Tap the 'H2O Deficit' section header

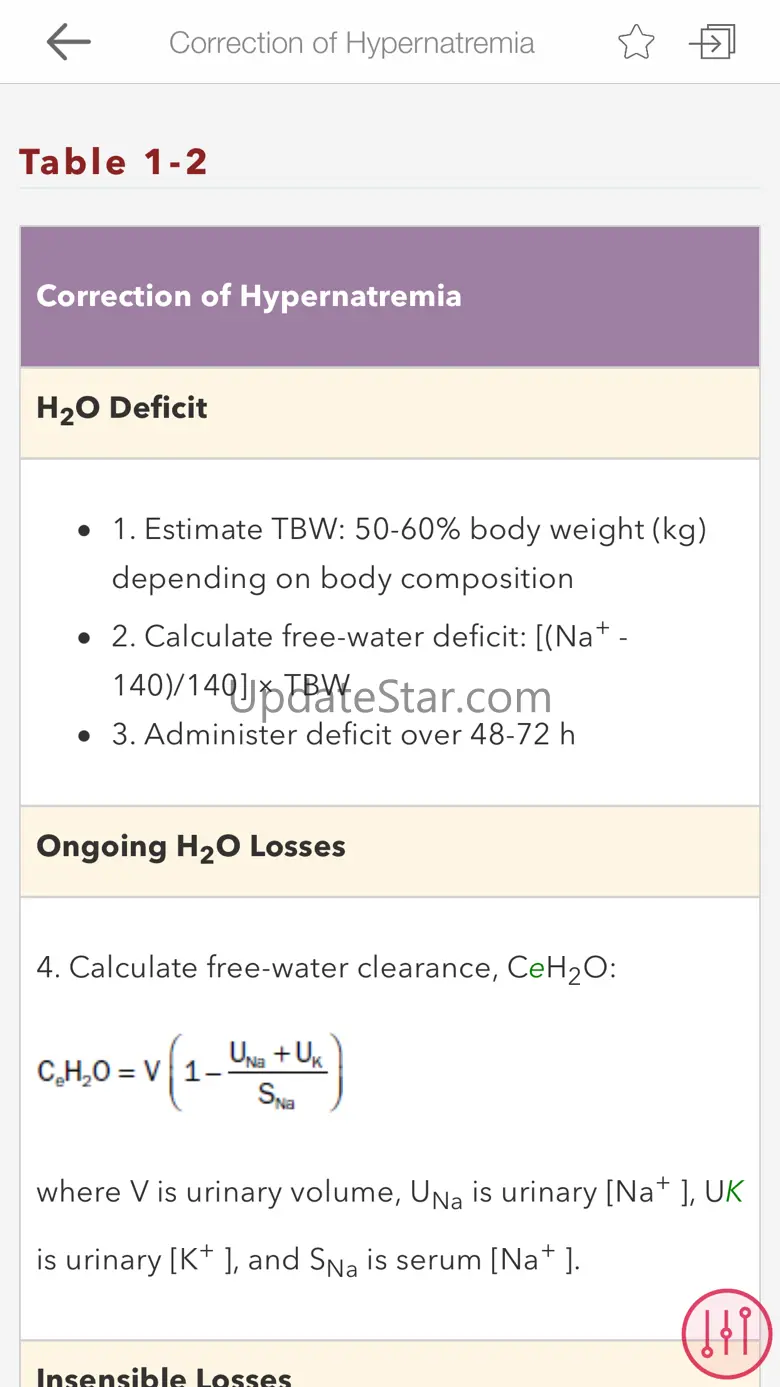tap(122, 408)
